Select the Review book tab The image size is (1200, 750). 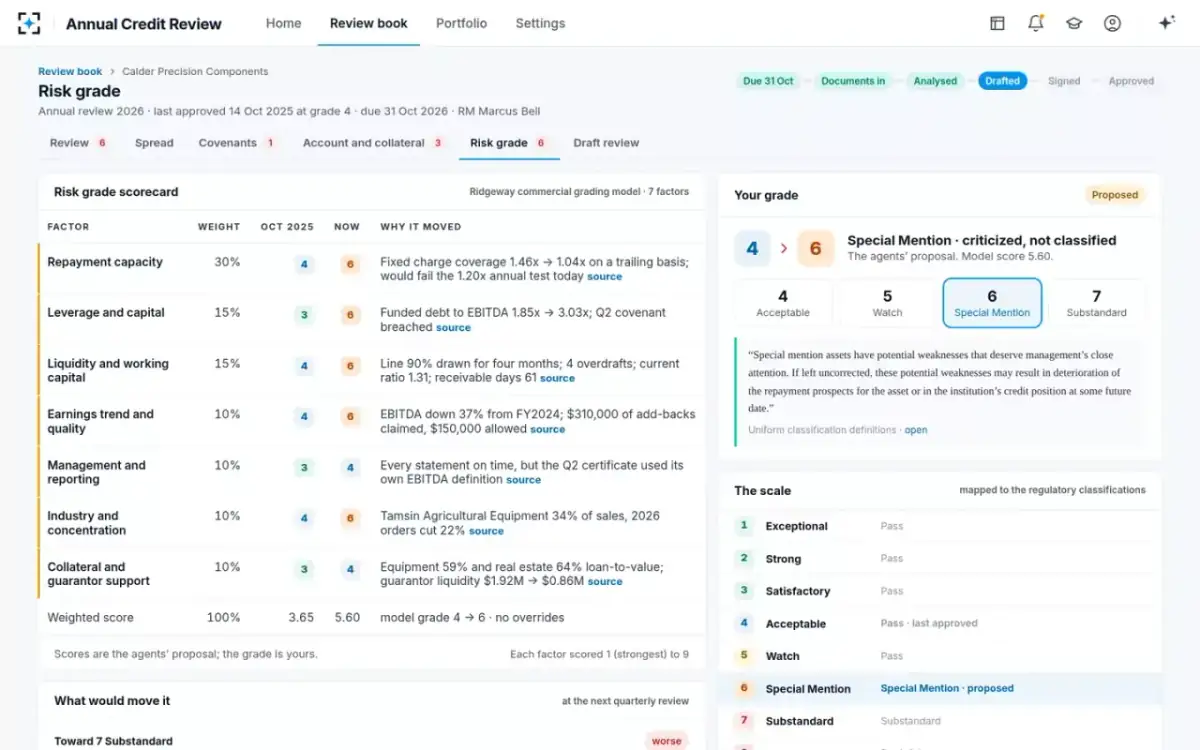(x=369, y=23)
